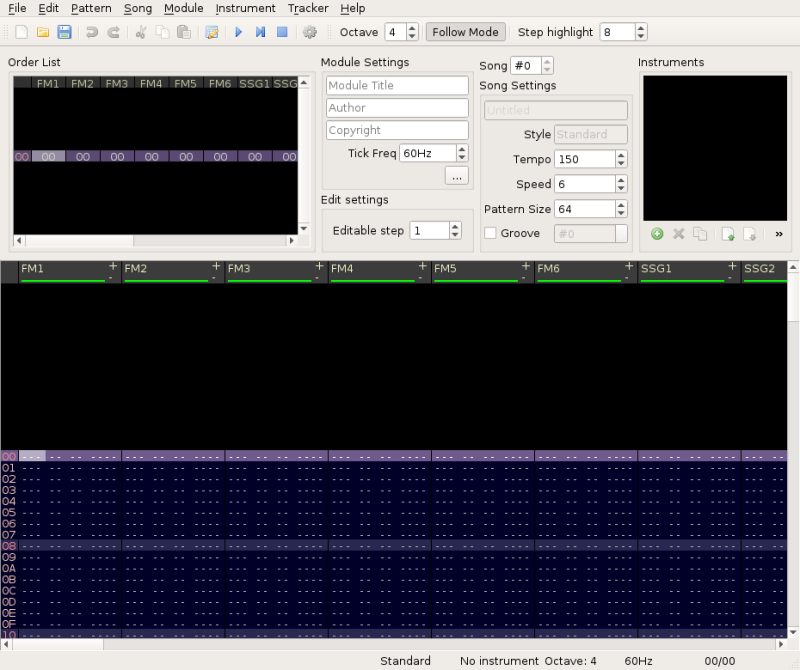Enable the Groove checkbox
Screen dimensions: 800x670
tap(490, 233)
